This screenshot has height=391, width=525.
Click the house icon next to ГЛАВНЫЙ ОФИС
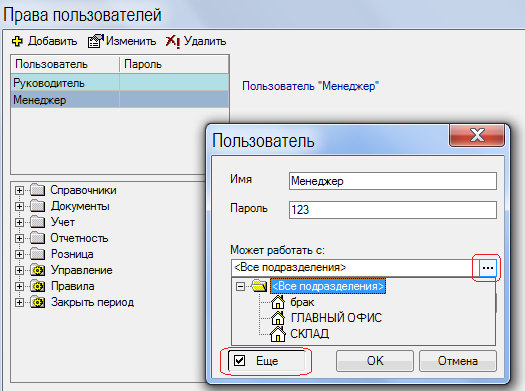click(278, 318)
